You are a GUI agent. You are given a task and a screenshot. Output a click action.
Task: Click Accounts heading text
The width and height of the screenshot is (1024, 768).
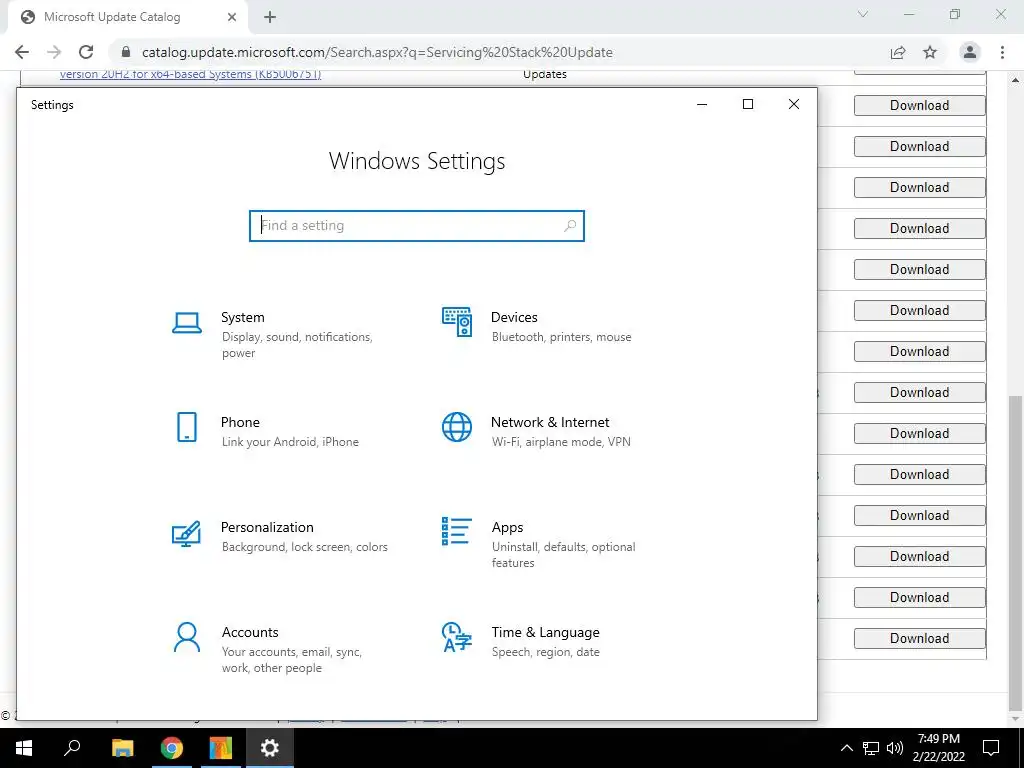click(x=250, y=633)
